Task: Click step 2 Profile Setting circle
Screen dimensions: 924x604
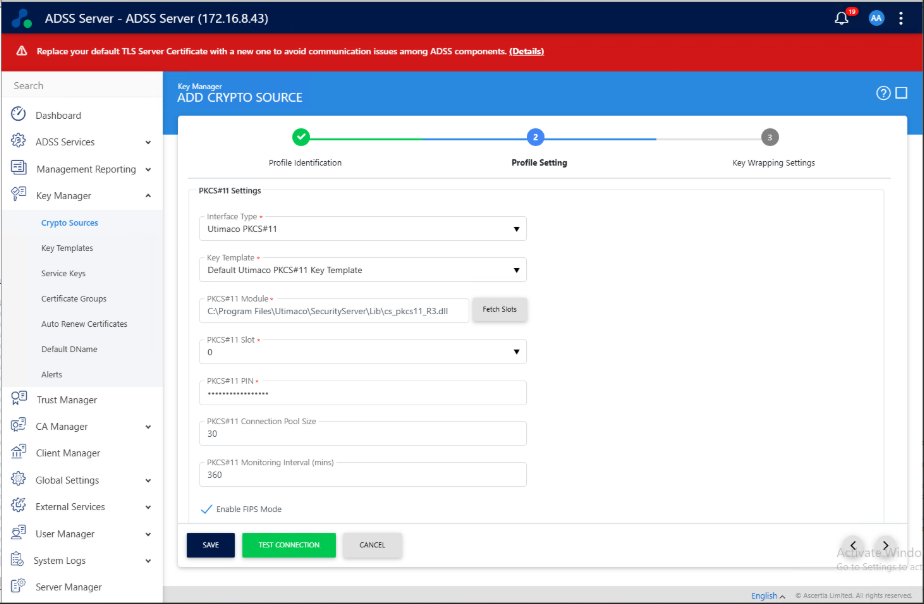Action: (x=535, y=137)
